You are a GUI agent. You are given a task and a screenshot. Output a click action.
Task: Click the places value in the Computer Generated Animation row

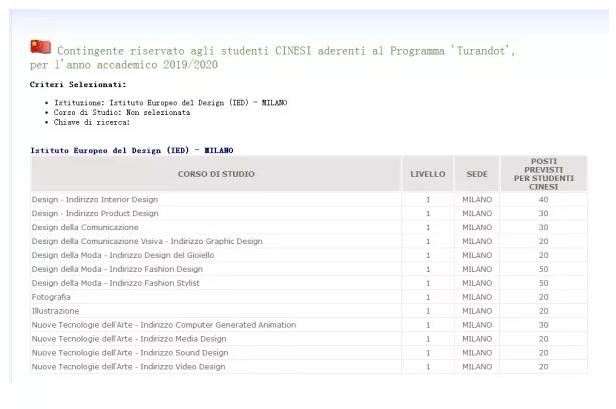click(x=543, y=325)
